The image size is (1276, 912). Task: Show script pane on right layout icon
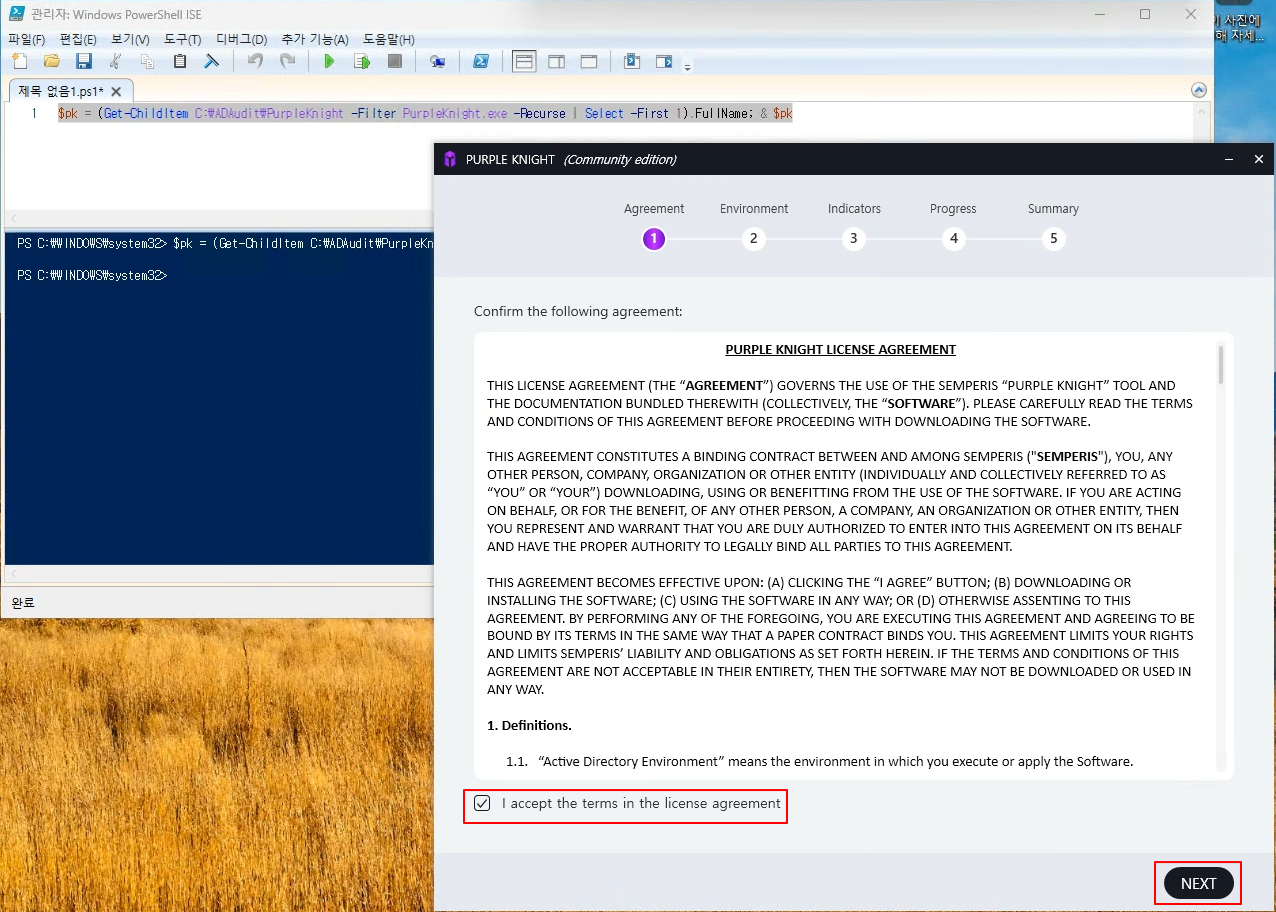tap(556, 61)
